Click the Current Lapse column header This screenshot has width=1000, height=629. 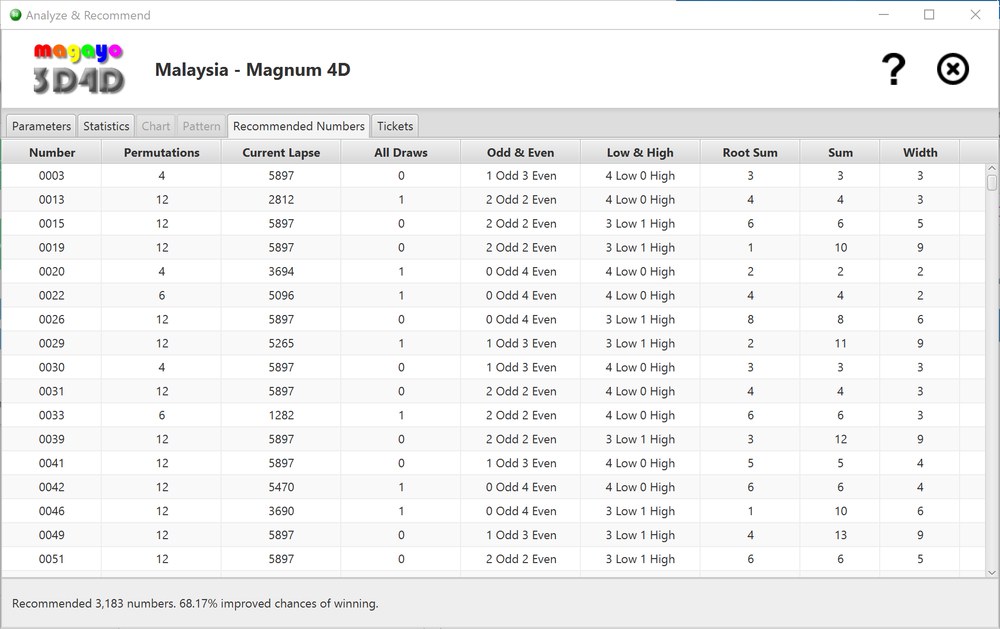click(x=281, y=152)
